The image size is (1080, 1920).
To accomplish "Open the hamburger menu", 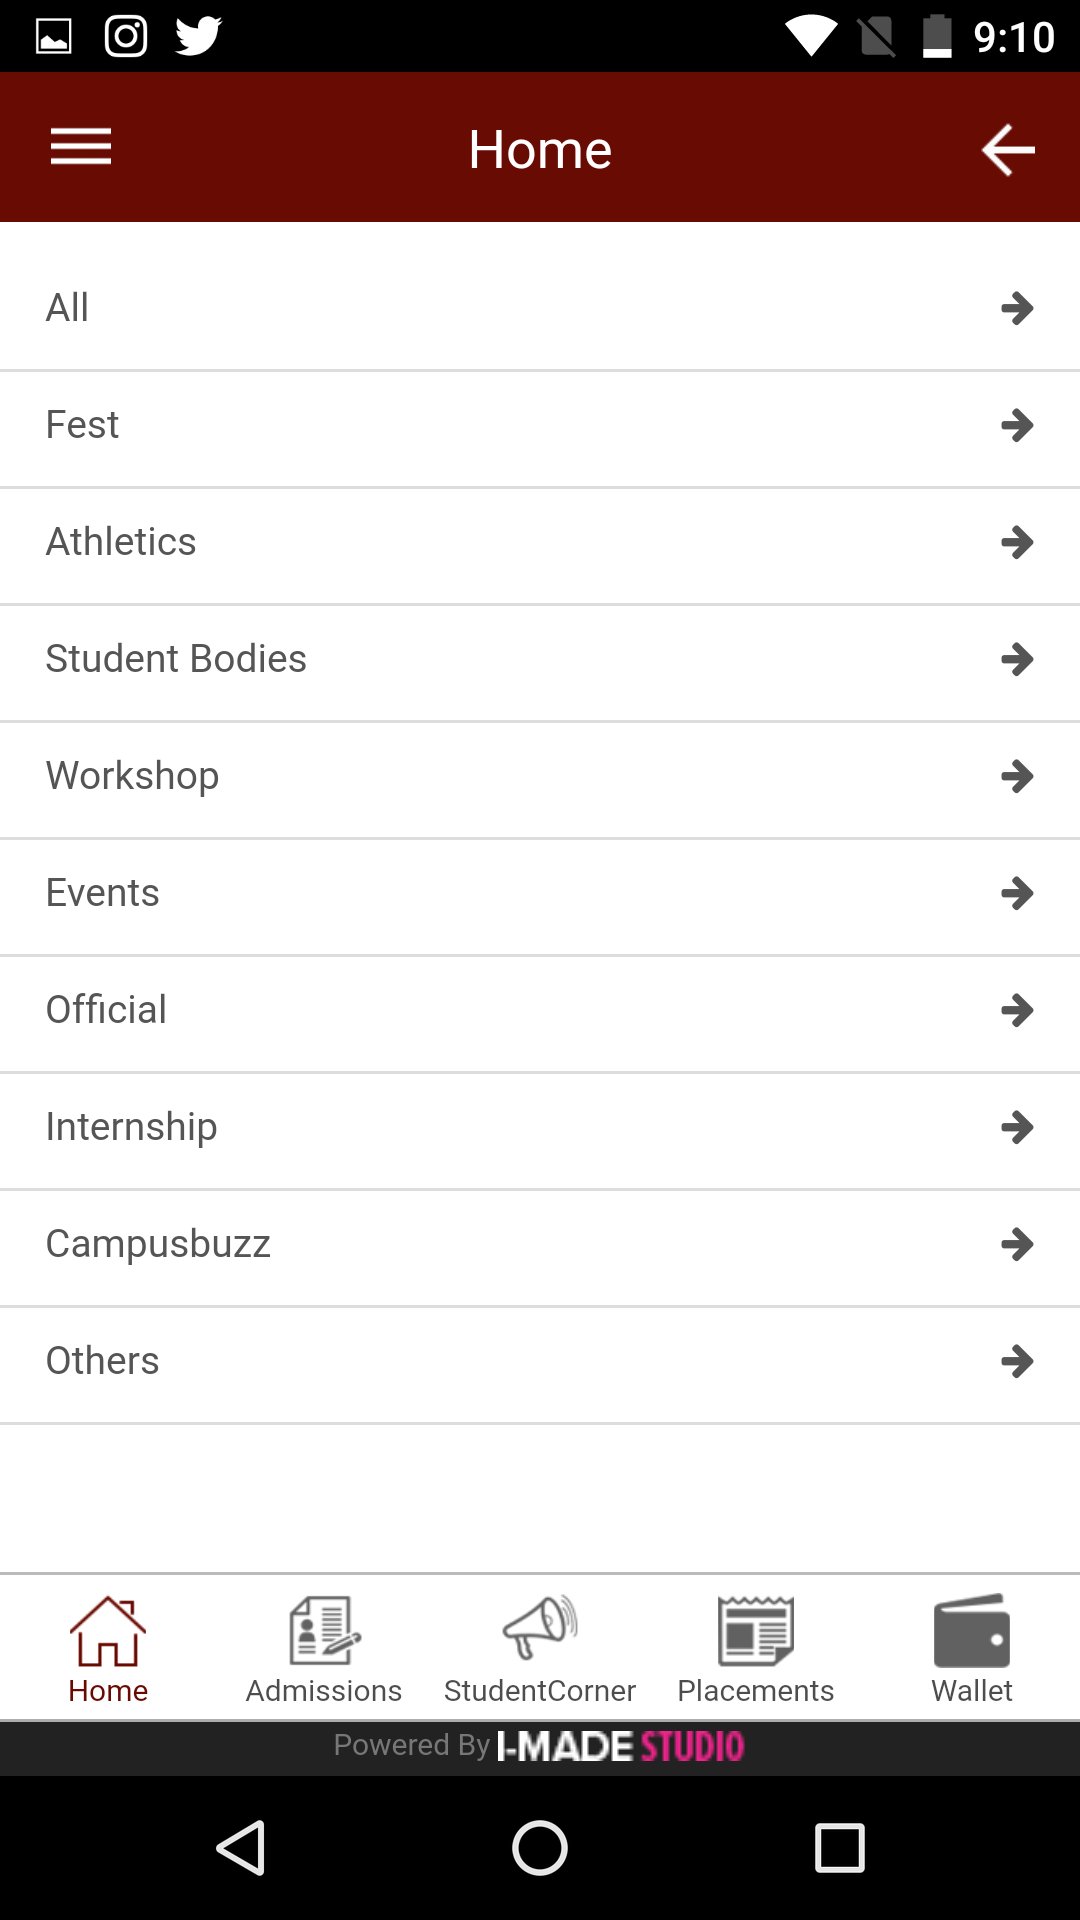I will (81, 148).
